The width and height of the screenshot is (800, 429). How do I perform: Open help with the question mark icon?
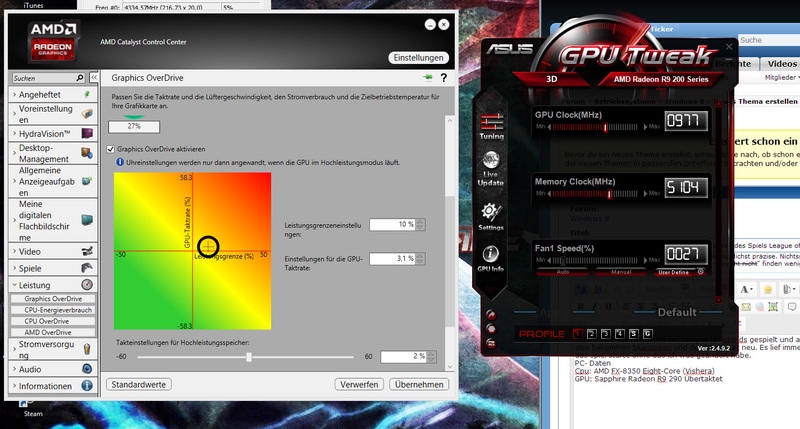(444, 78)
